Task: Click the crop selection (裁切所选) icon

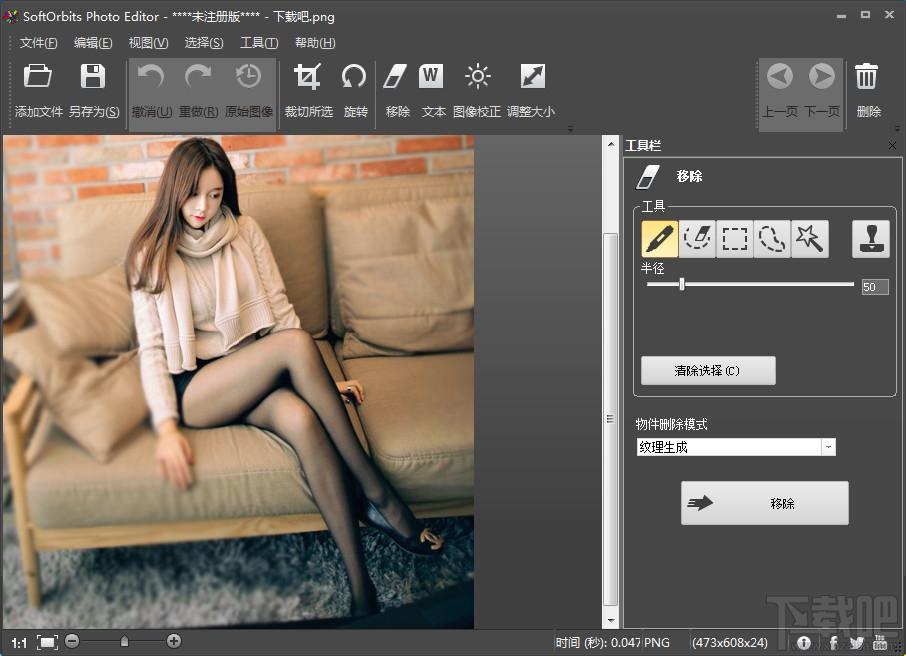Action: click(x=308, y=77)
